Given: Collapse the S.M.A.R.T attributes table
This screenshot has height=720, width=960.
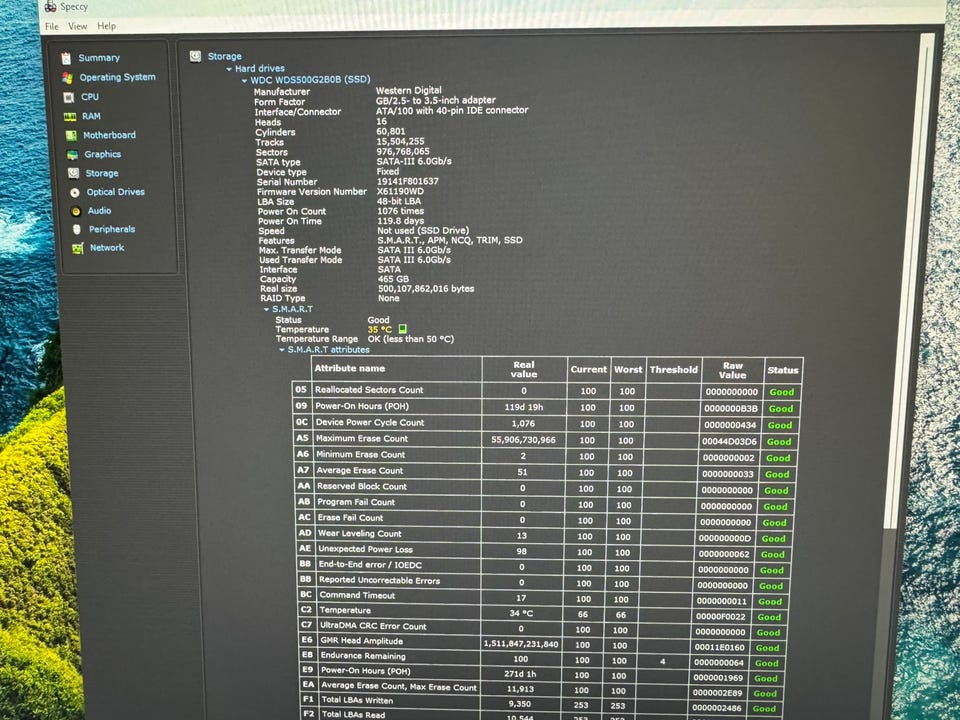Looking at the screenshot, I should click(x=282, y=350).
